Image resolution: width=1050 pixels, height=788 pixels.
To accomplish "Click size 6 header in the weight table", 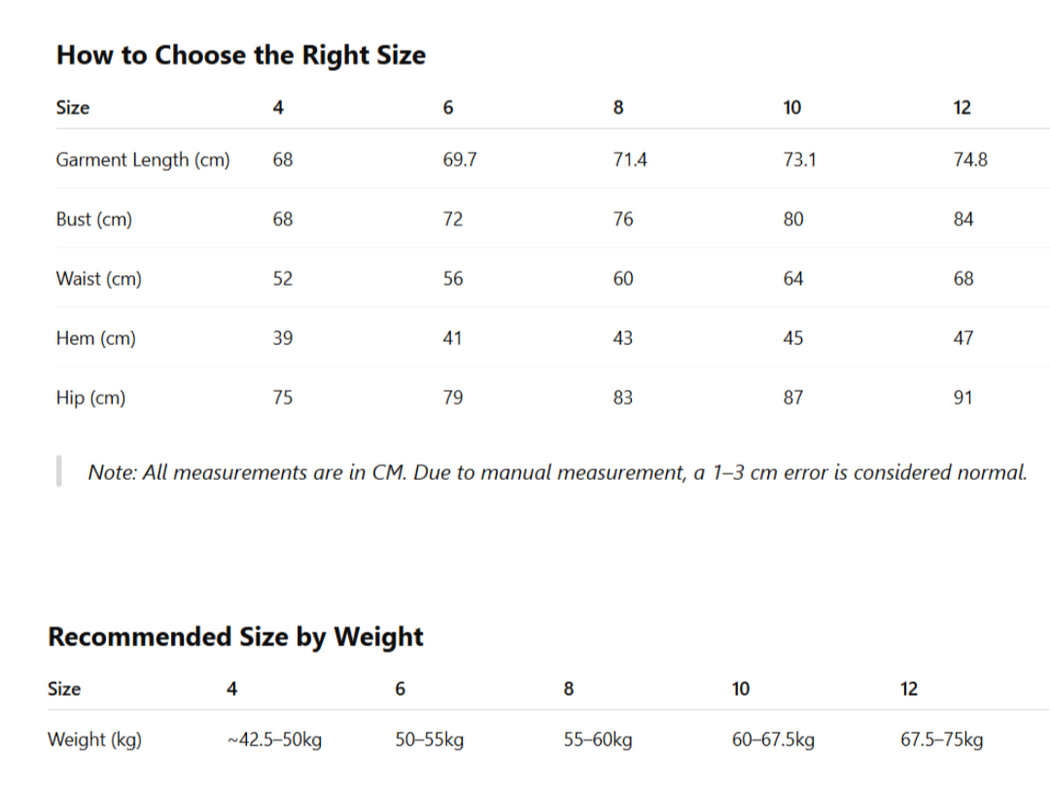I will [401, 689].
